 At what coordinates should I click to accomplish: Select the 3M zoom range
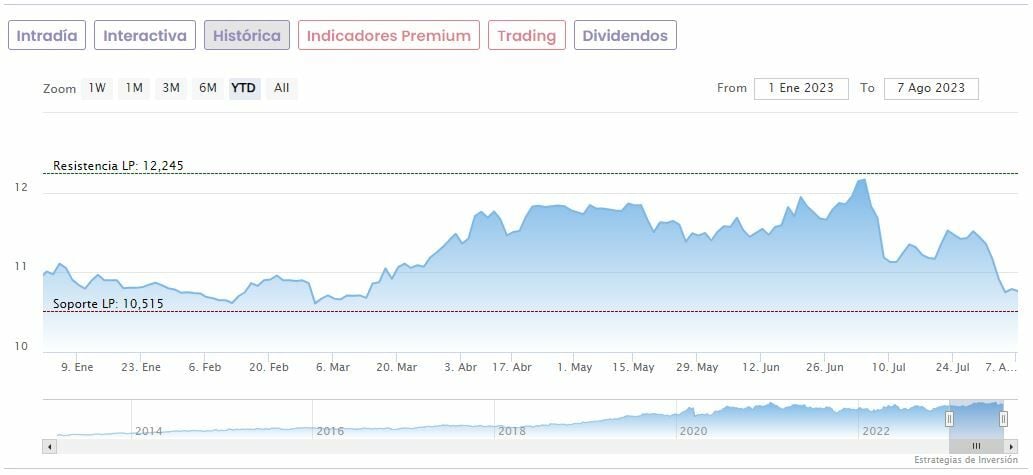tap(171, 88)
